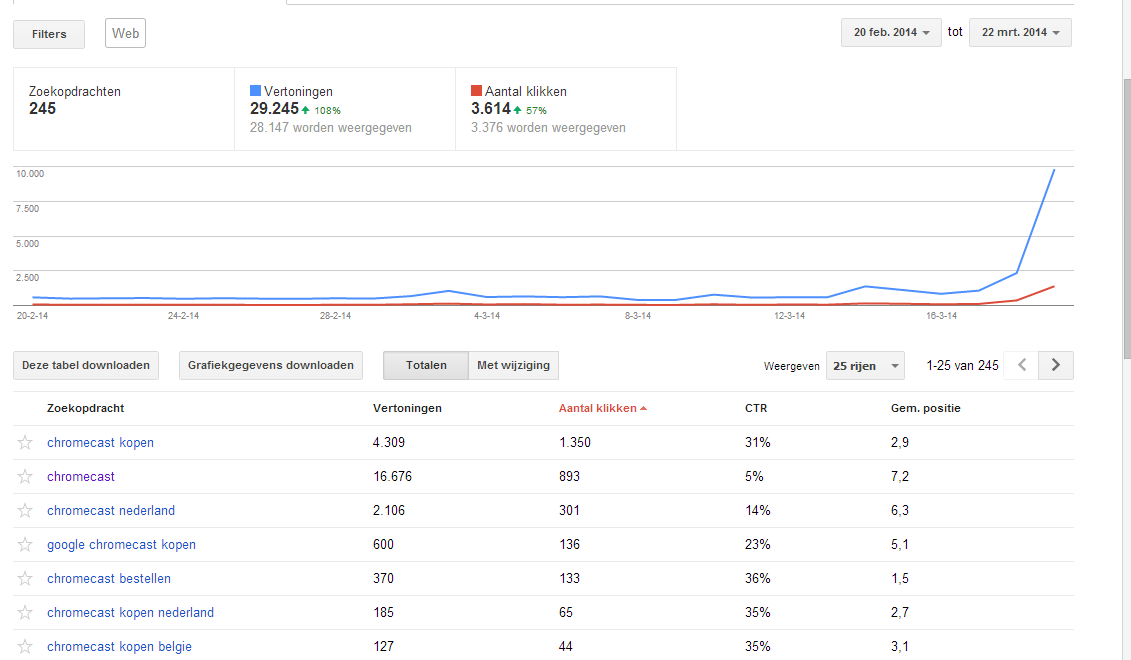Screen dimensions: 1131x660
Task: Click clicks value 893
Action: (569, 476)
